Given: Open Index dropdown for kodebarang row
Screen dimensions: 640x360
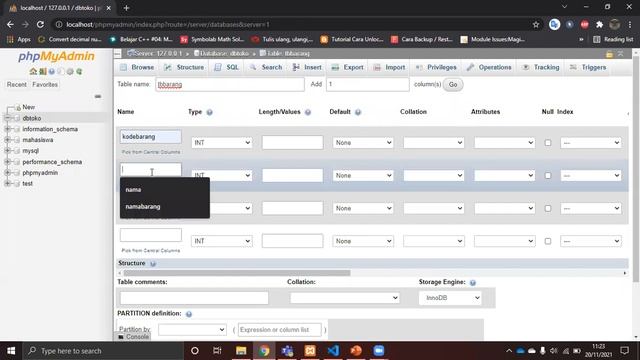Looking at the screenshot, I should [x=591, y=142].
